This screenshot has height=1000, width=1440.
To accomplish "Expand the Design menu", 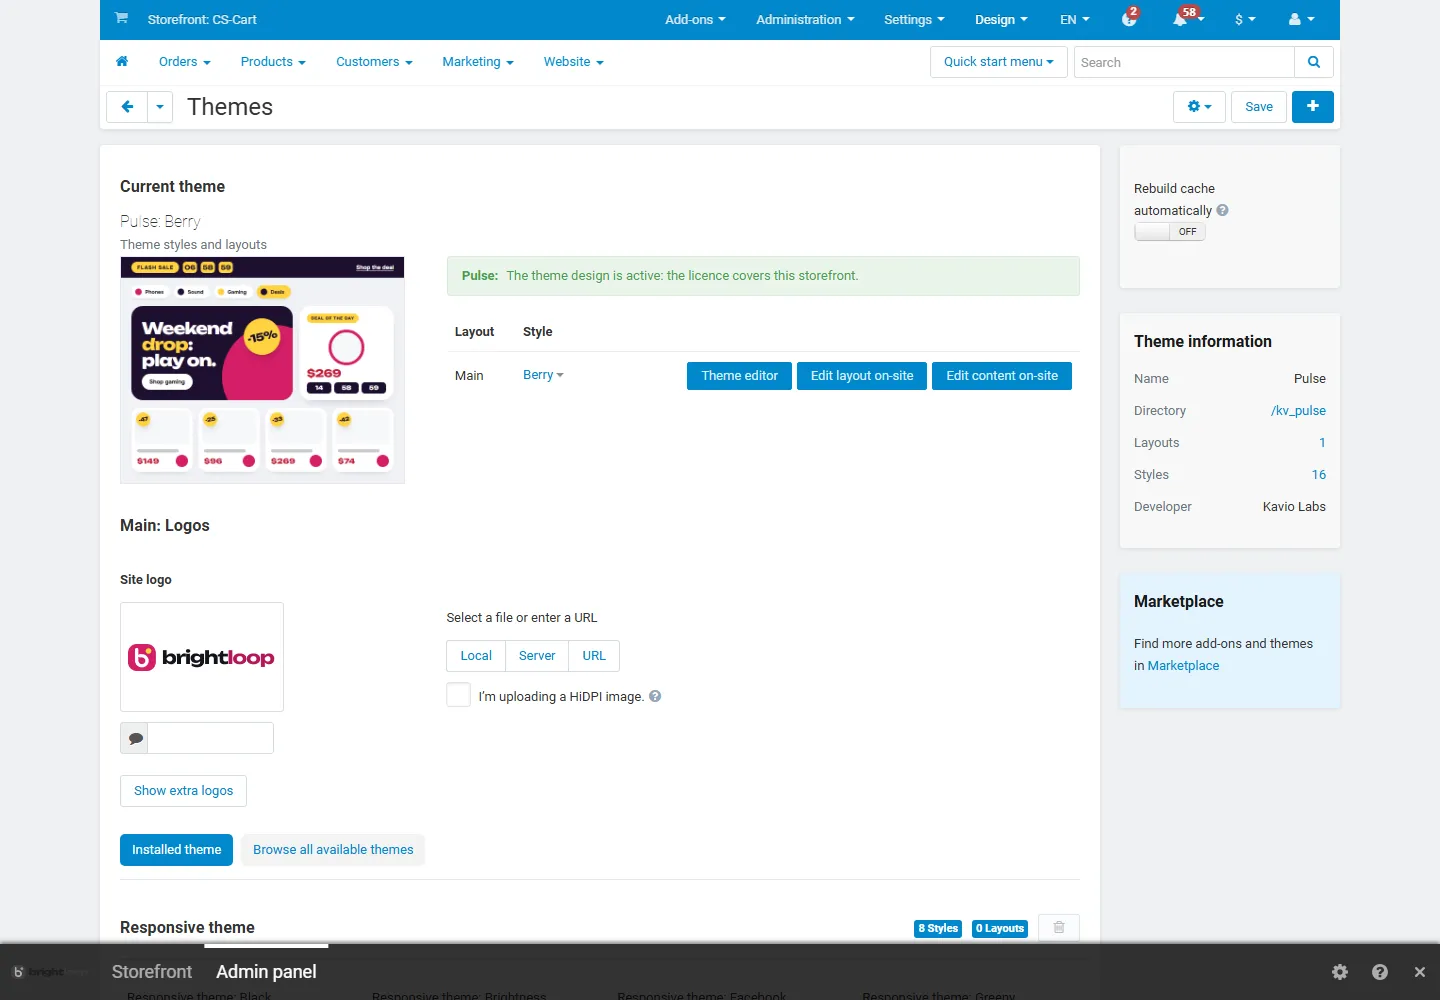I will click(x=1001, y=19).
